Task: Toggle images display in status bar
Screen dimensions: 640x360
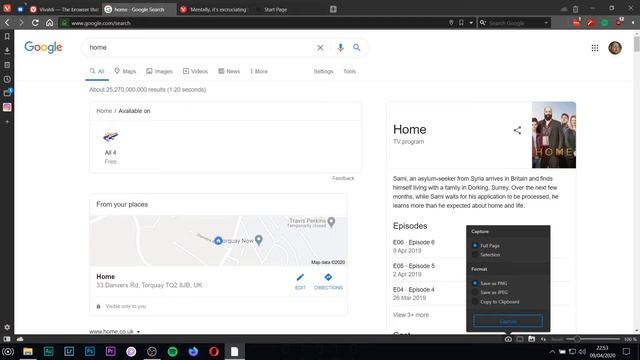Action: click(x=531, y=339)
